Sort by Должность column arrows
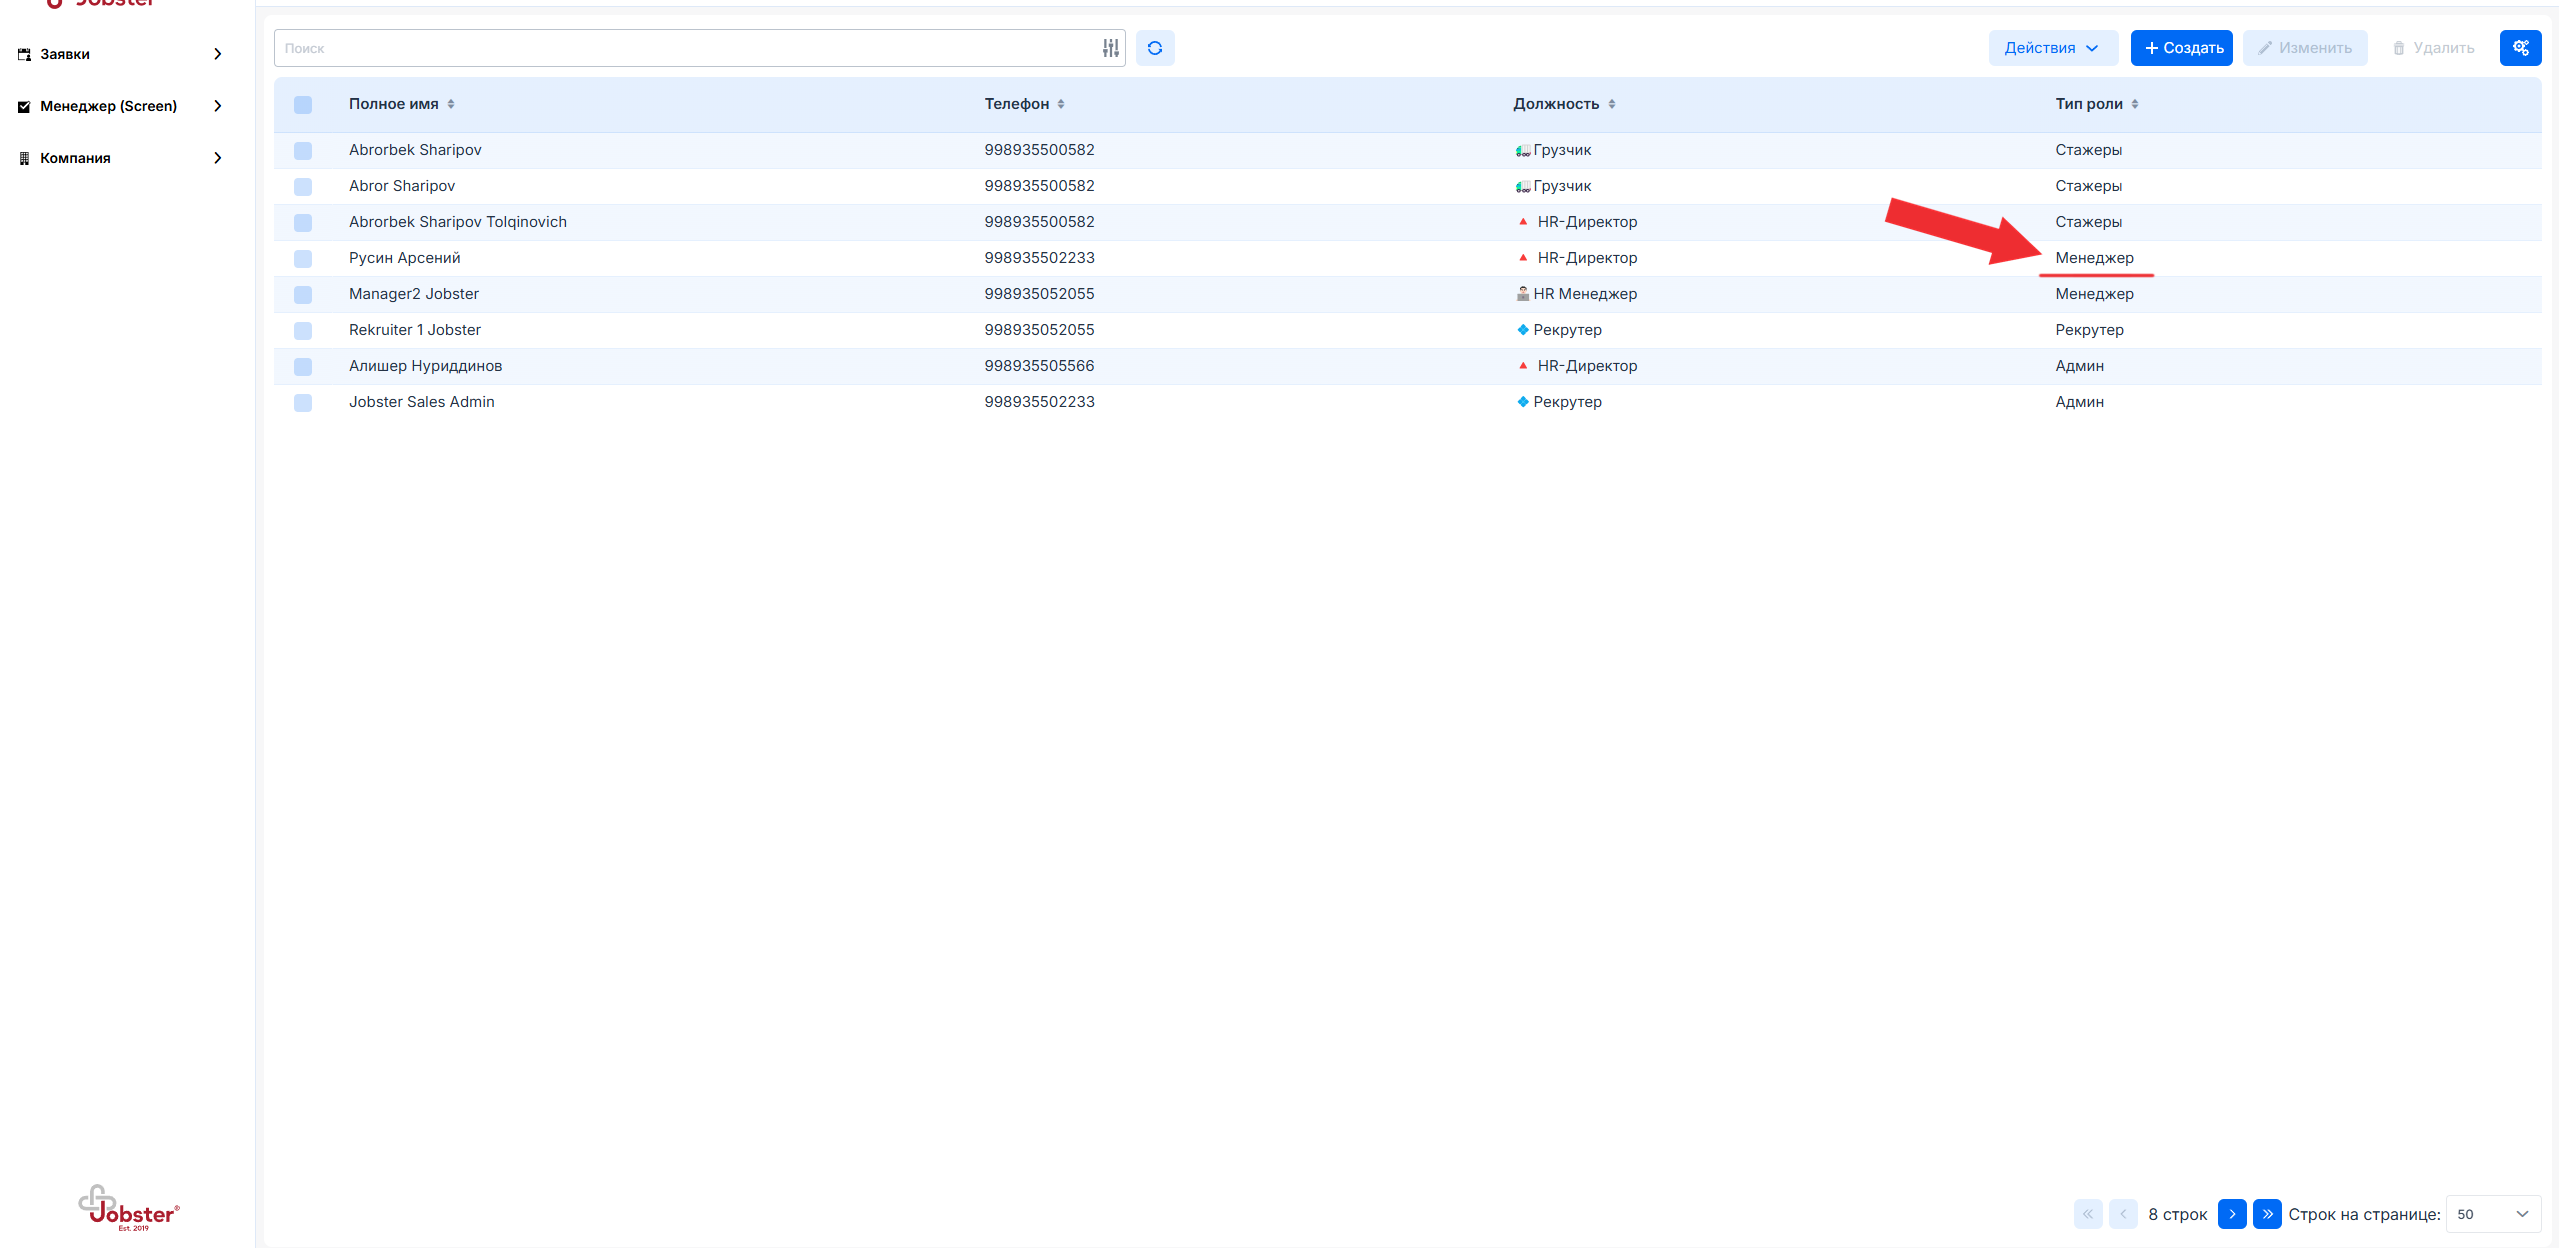This screenshot has height=1248, width=2559. point(1611,104)
